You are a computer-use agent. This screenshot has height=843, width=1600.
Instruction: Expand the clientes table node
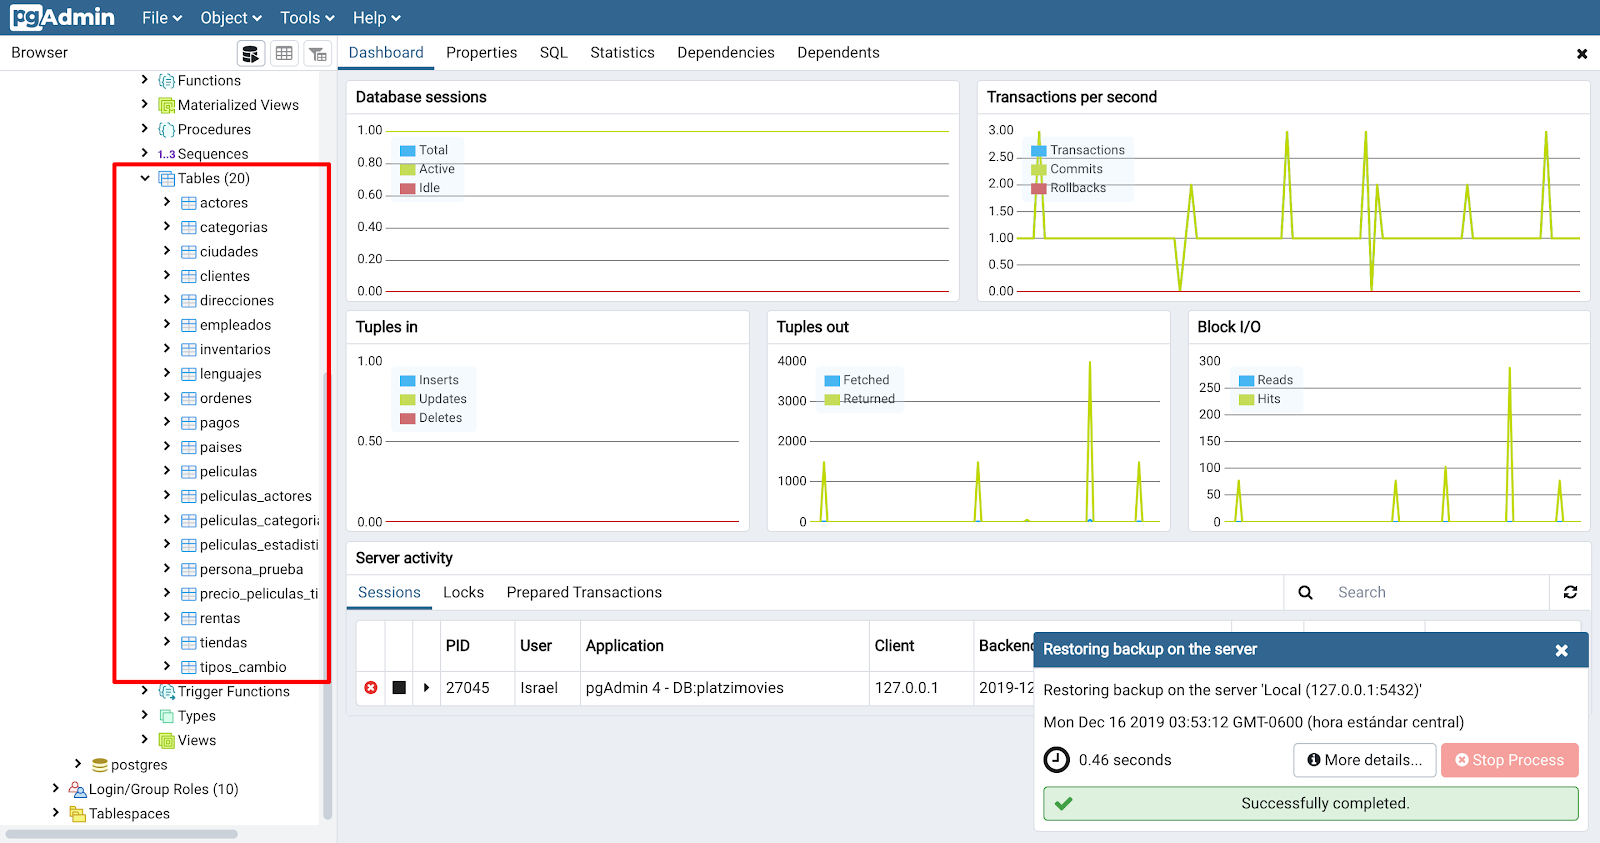(167, 275)
